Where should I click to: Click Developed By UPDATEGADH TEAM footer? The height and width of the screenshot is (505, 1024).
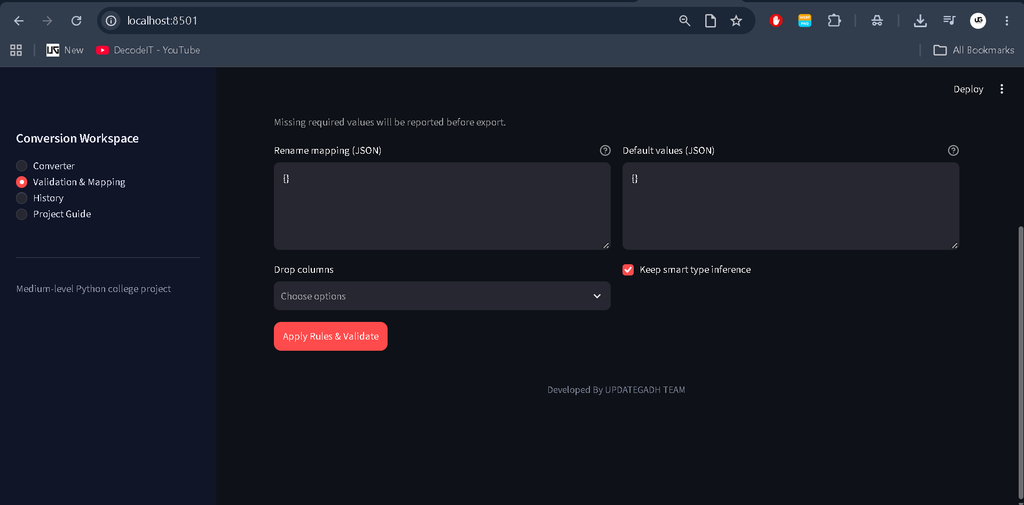pyautogui.click(x=616, y=390)
